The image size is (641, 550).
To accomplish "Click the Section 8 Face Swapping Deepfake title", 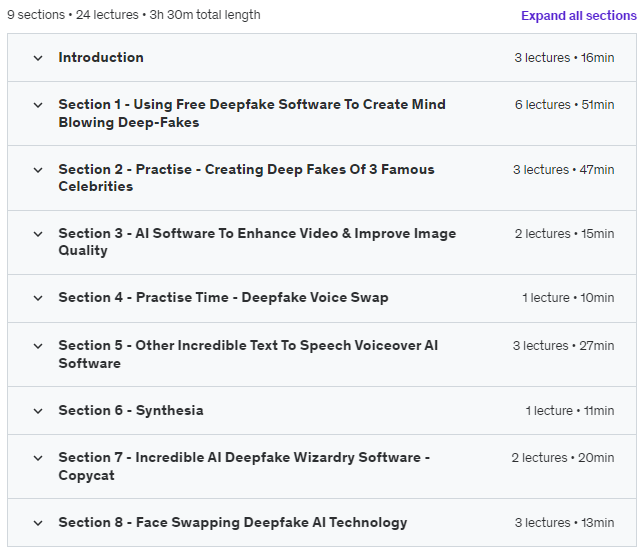I will [x=233, y=522].
